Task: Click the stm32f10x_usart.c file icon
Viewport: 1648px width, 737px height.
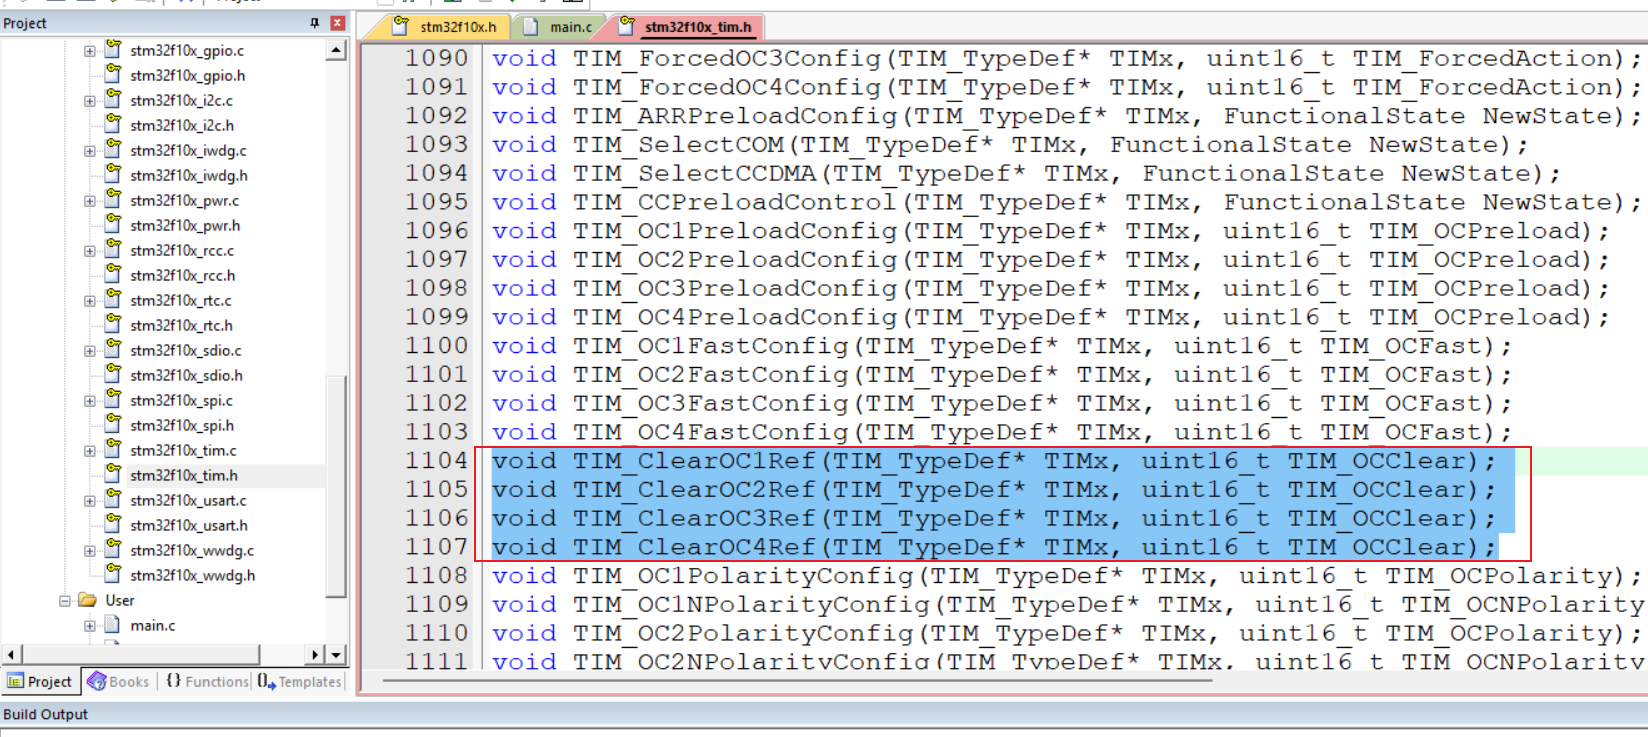Action: click(x=113, y=499)
